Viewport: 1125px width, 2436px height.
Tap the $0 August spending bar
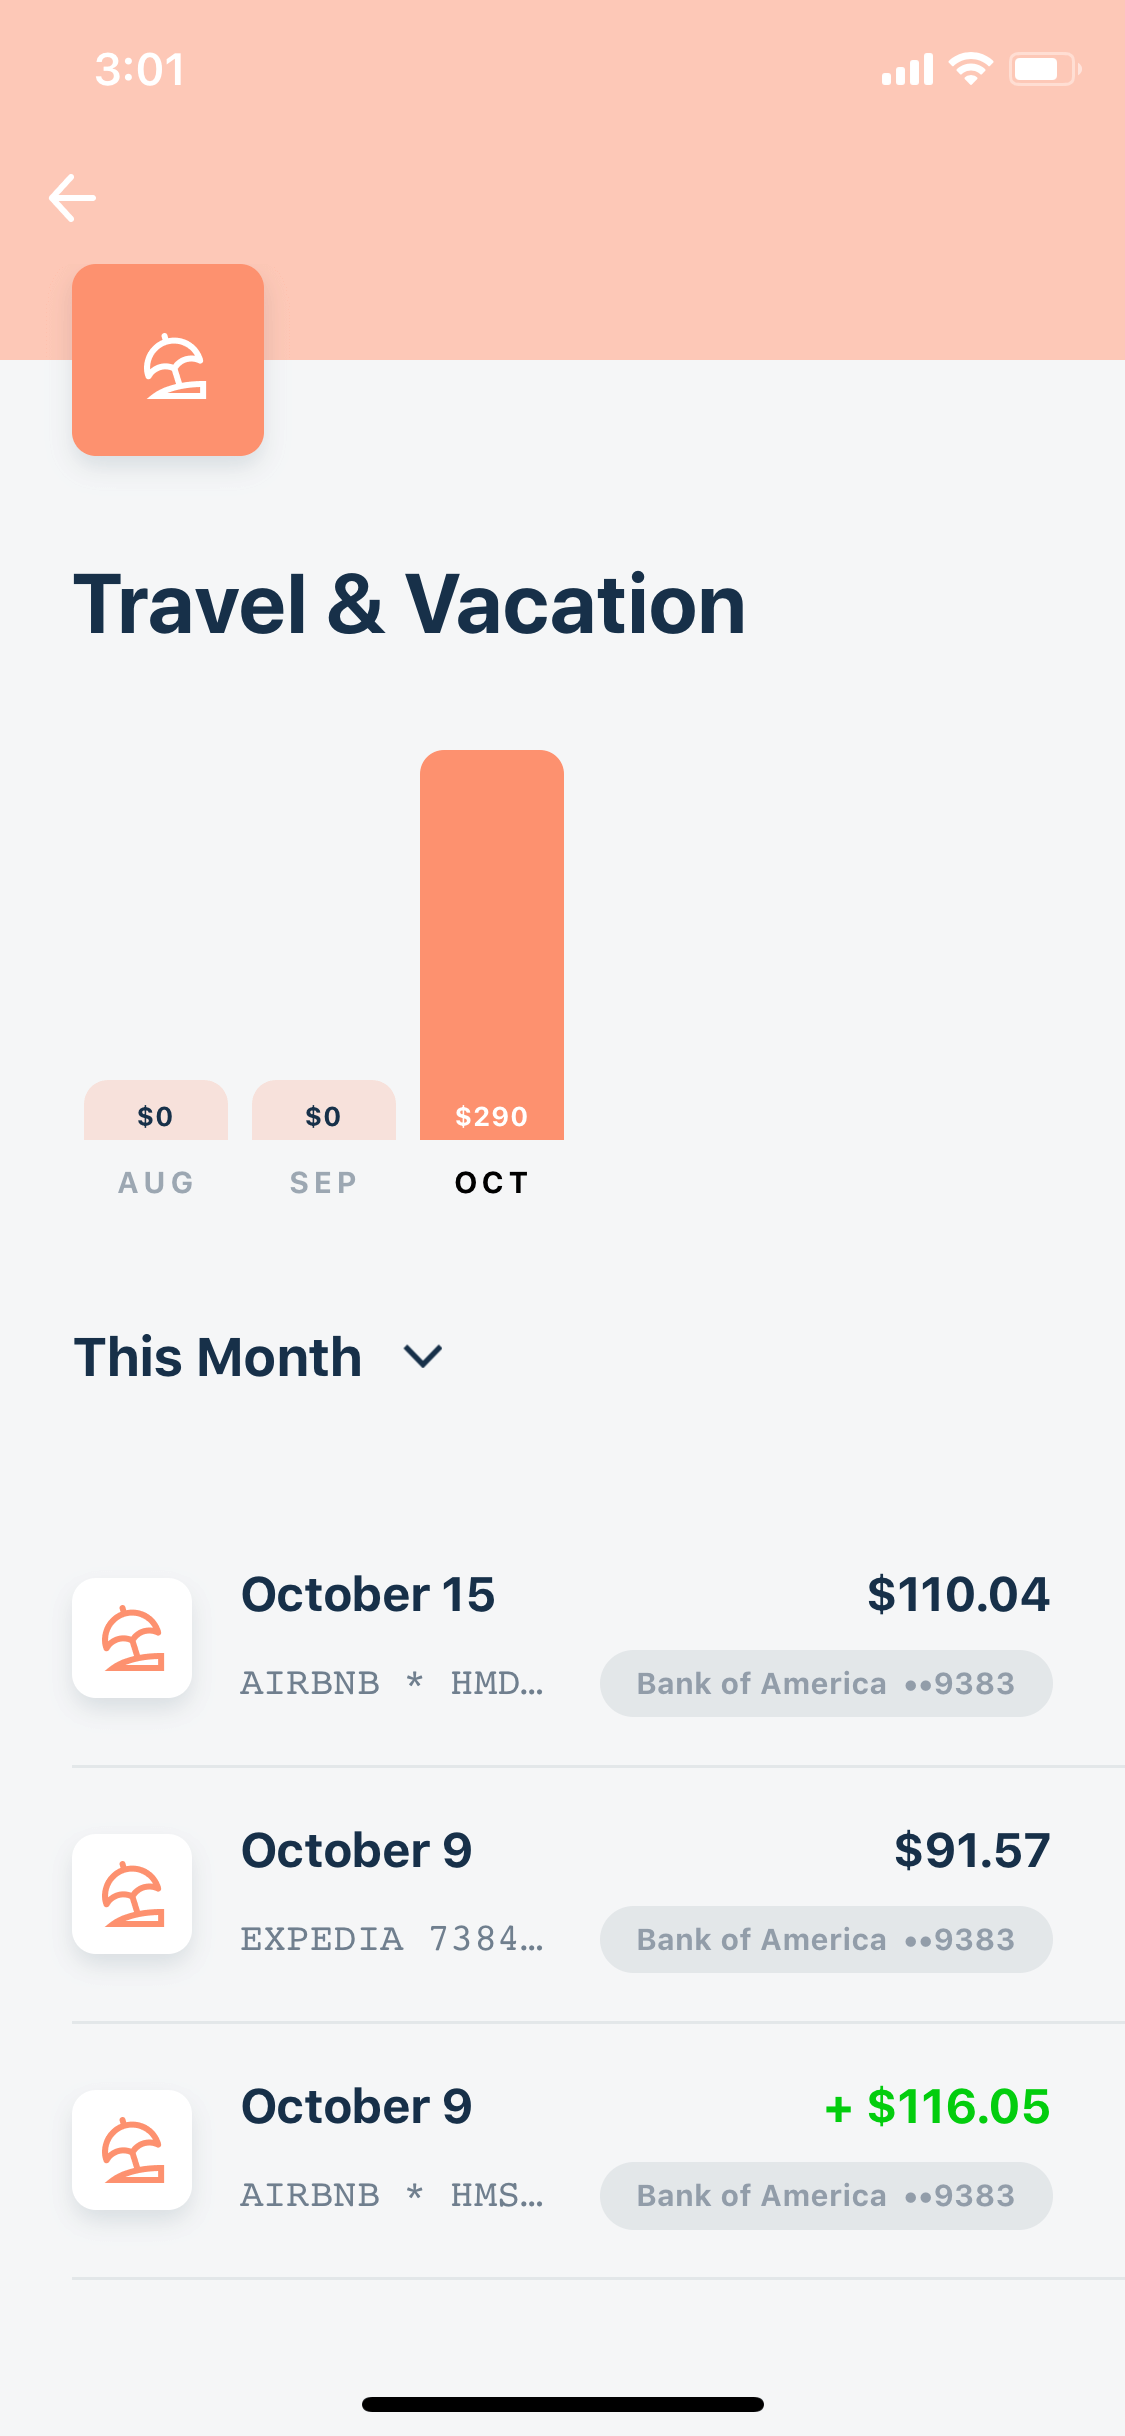(x=156, y=1110)
